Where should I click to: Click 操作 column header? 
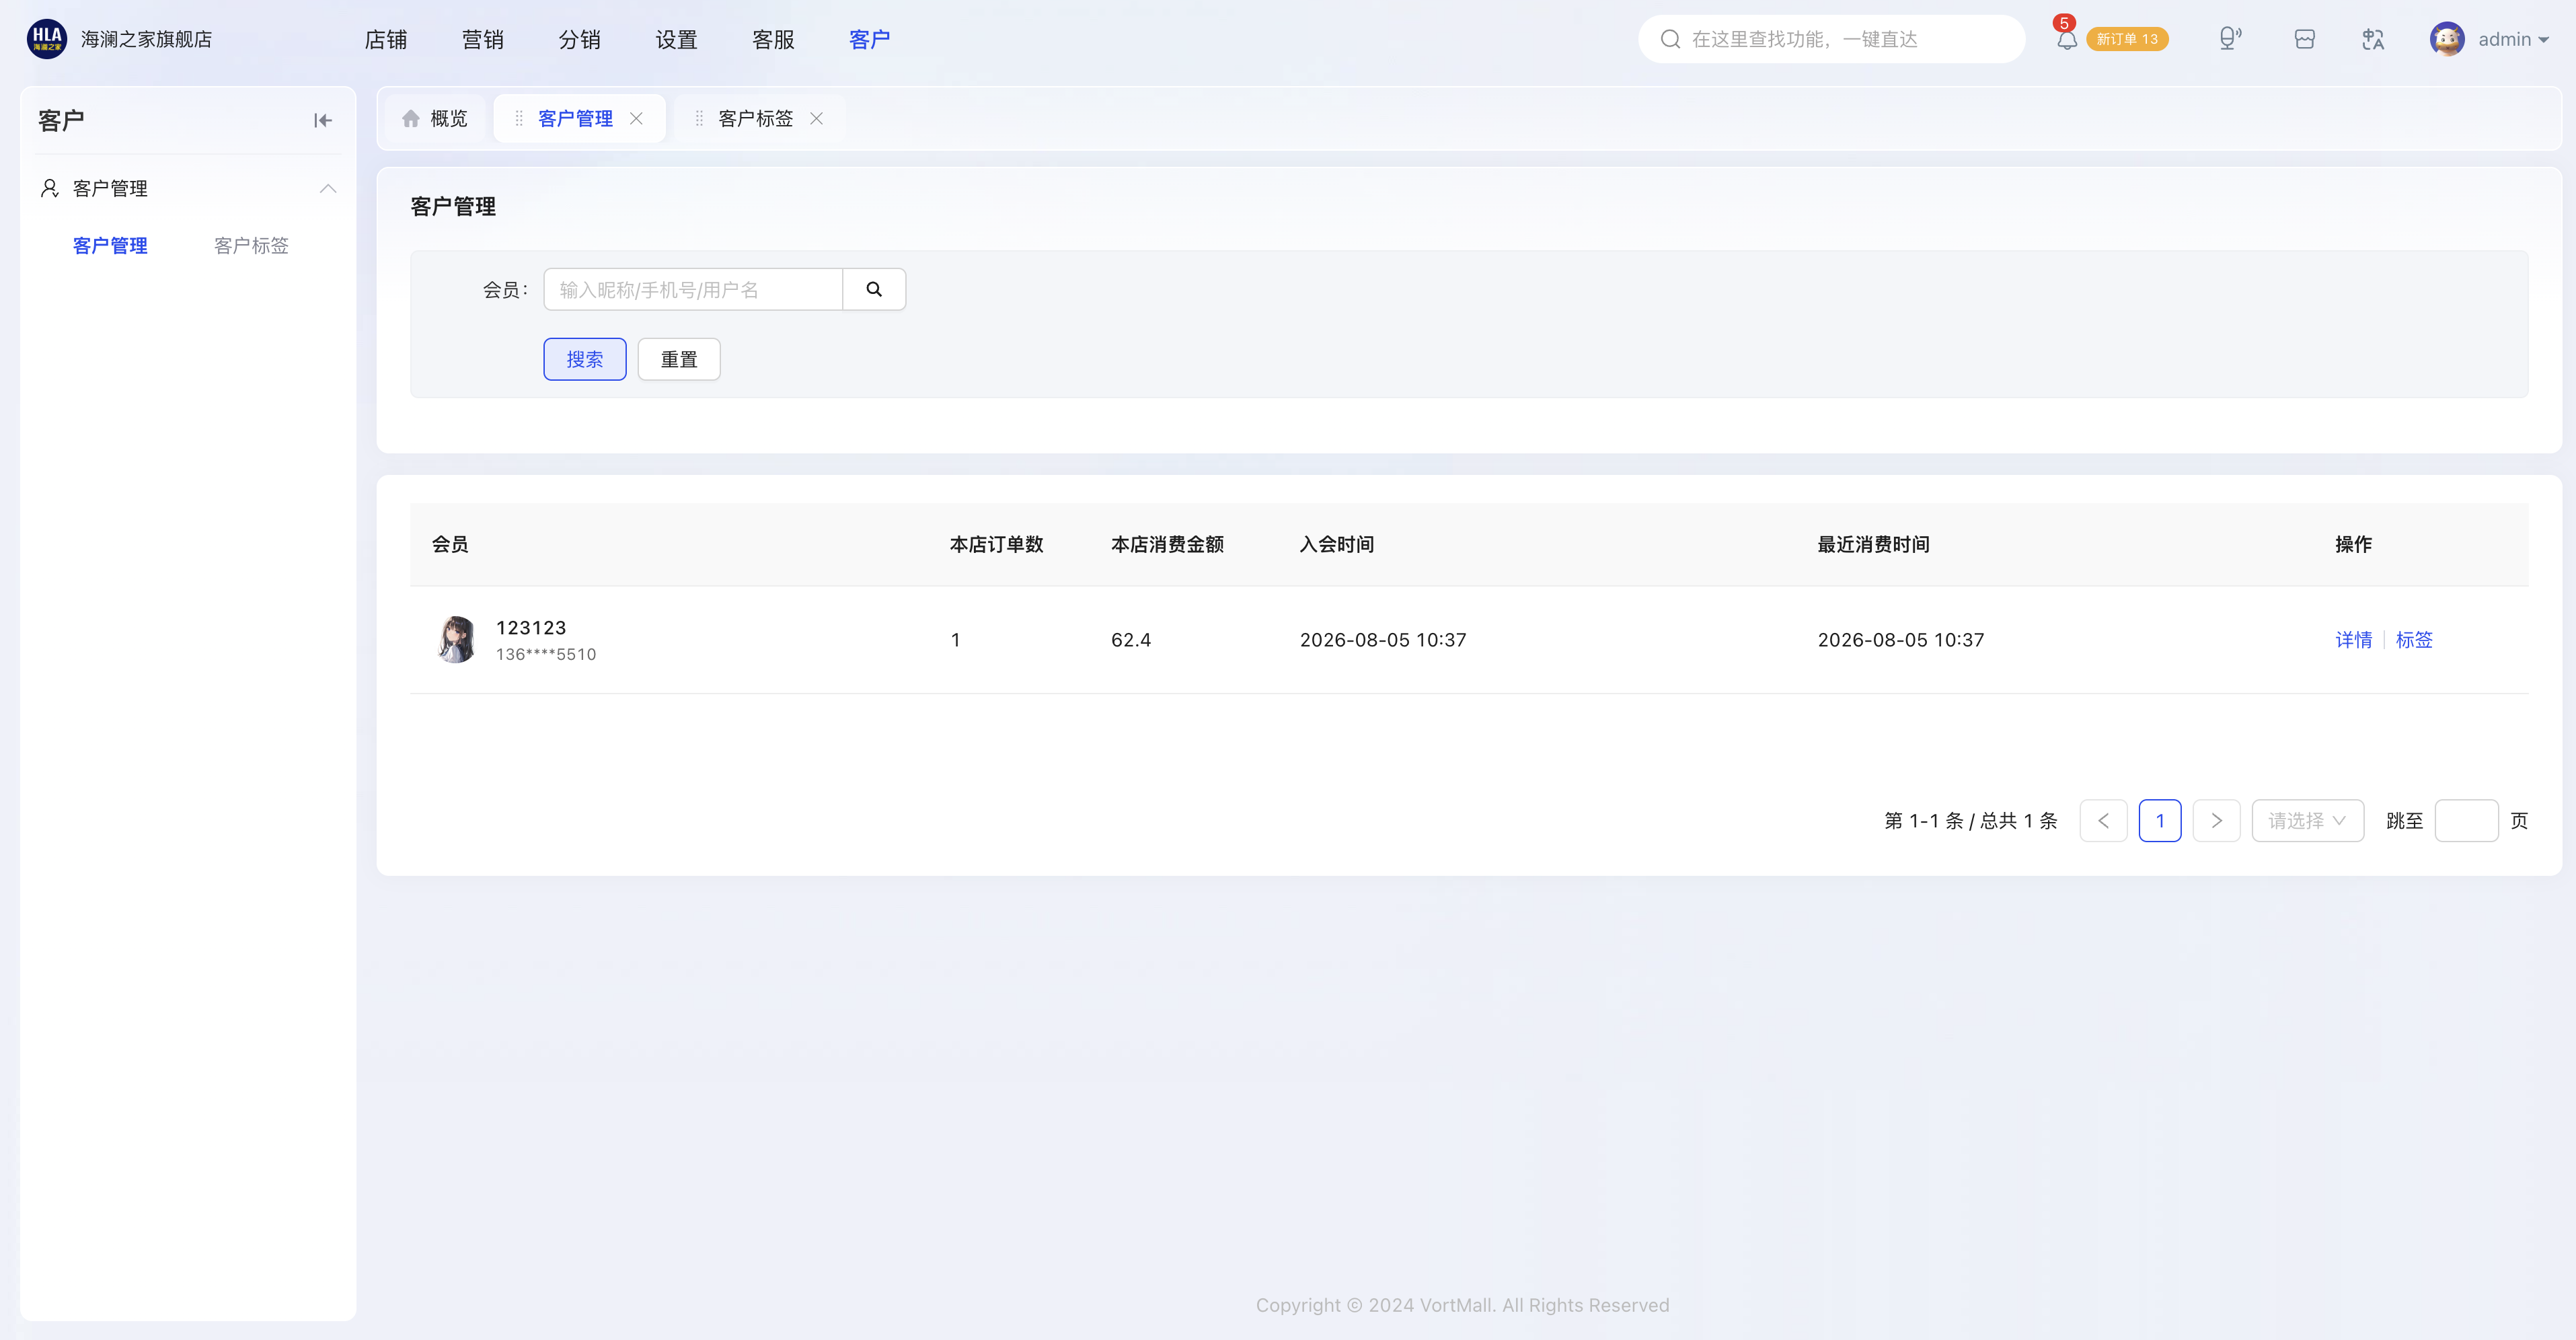2353,544
